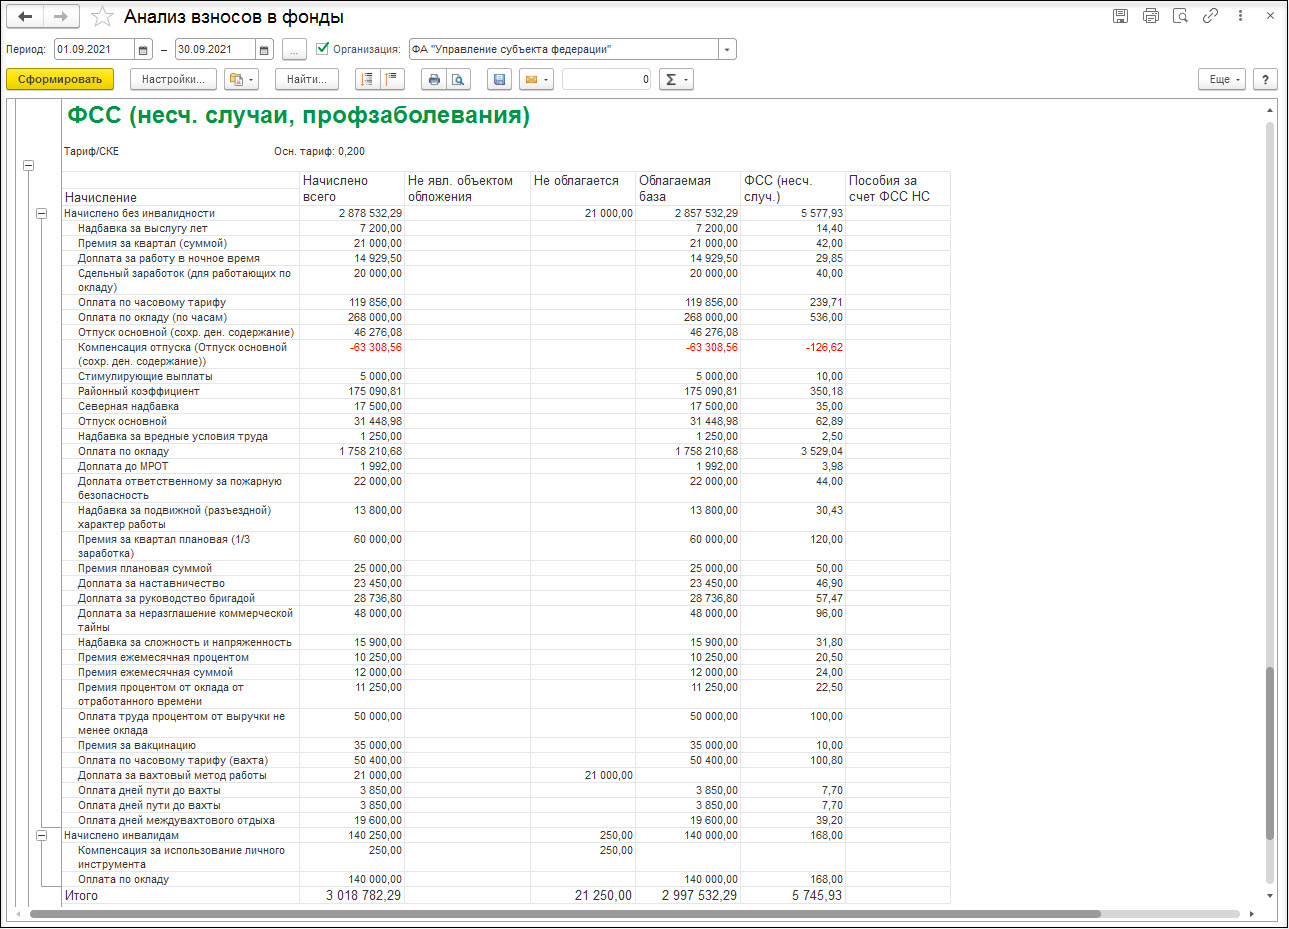
Task: Open the three-dot more options menu
Action: [x=1240, y=16]
